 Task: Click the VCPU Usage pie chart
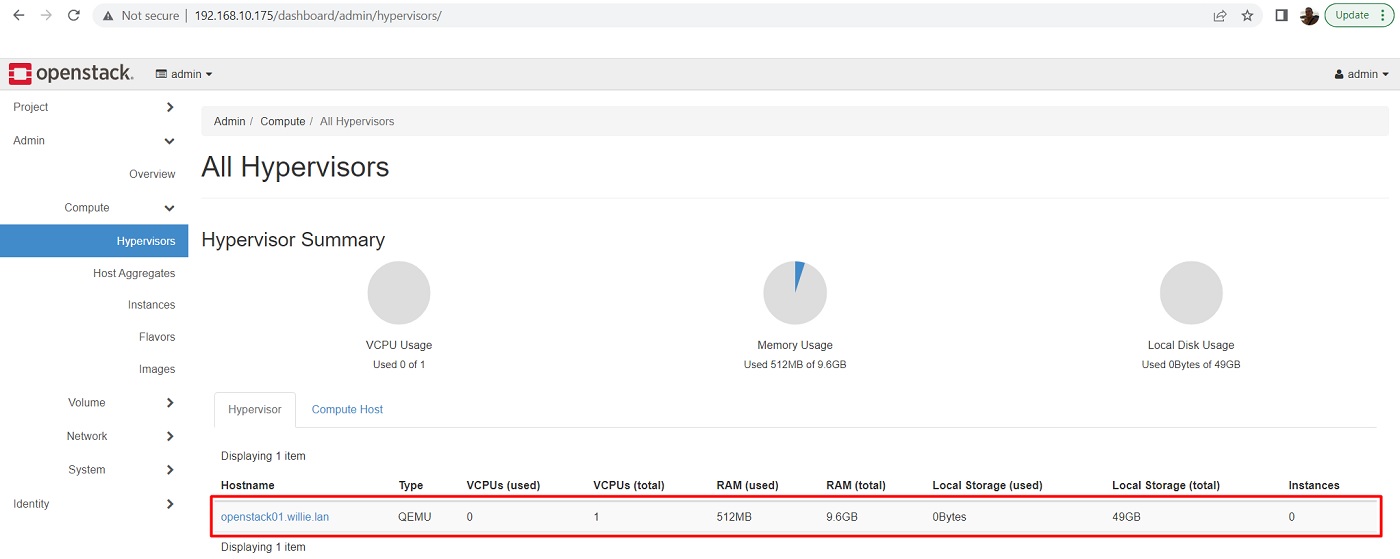point(399,293)
